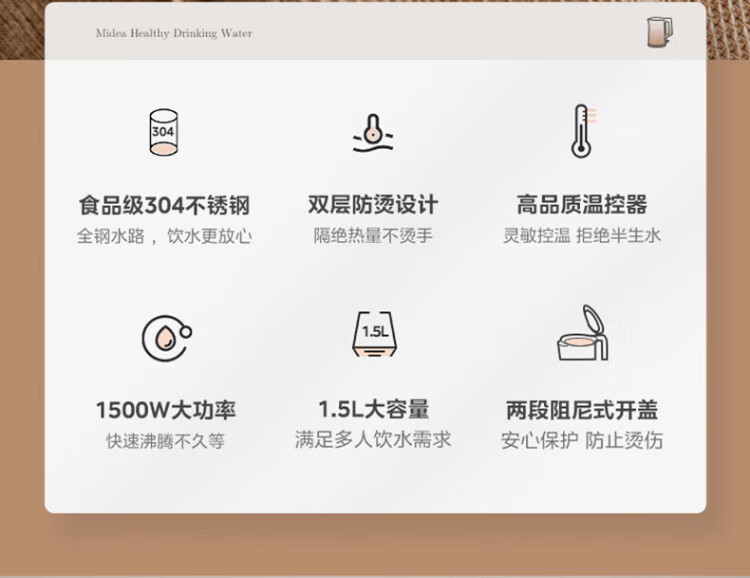The height and width of the screenshot is (578, 750).
Task: Click the thermometer temperature controller icon
Action: pyautogui.click(x=584, y=131)
